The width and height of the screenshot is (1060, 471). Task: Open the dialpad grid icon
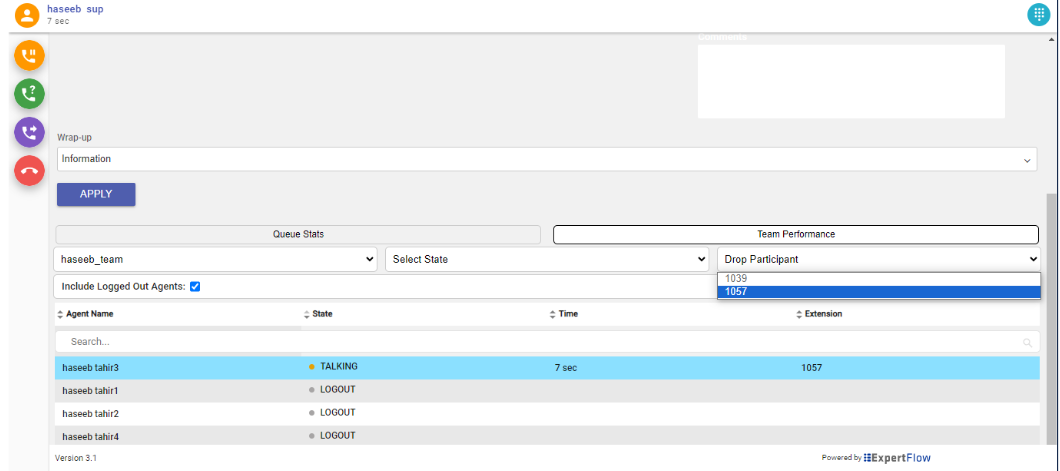click(x=1040, y=15)
